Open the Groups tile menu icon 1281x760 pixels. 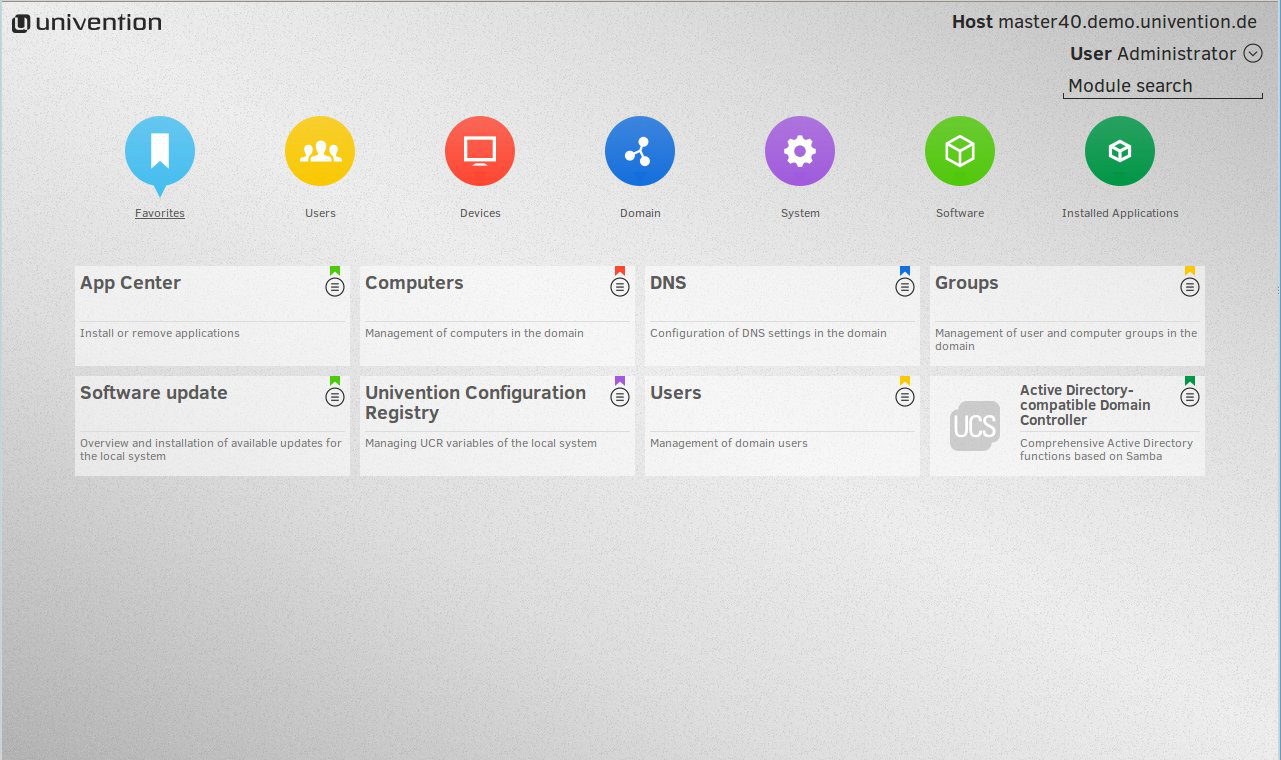click(x=1190, y=287)
